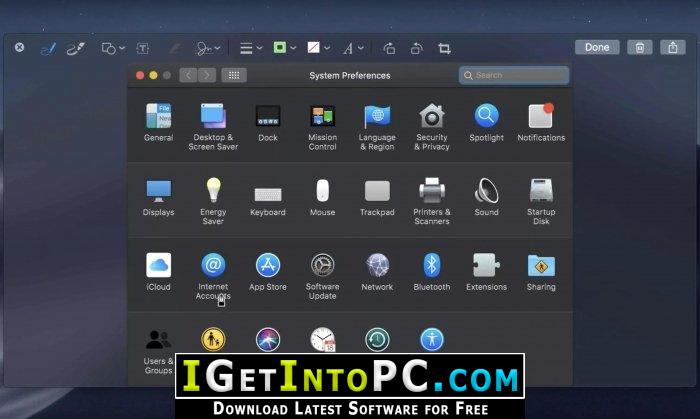Image resolution: width=700 pixels, height=419 pixels.
Task: Open Parental Controls preferences
Action: [x=213, y=339]
